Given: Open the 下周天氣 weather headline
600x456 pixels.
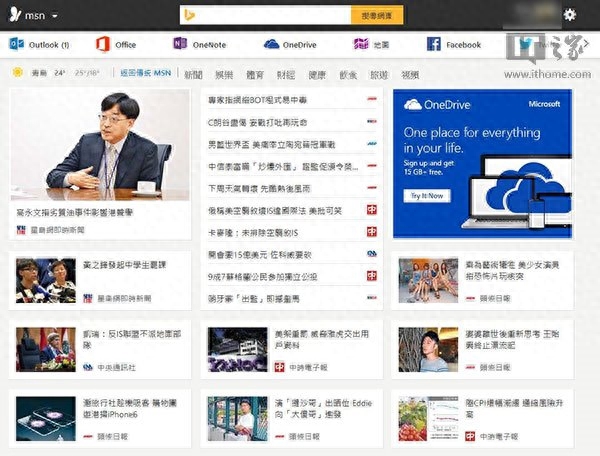Looking at the screenshot, I should pos(259,189).
